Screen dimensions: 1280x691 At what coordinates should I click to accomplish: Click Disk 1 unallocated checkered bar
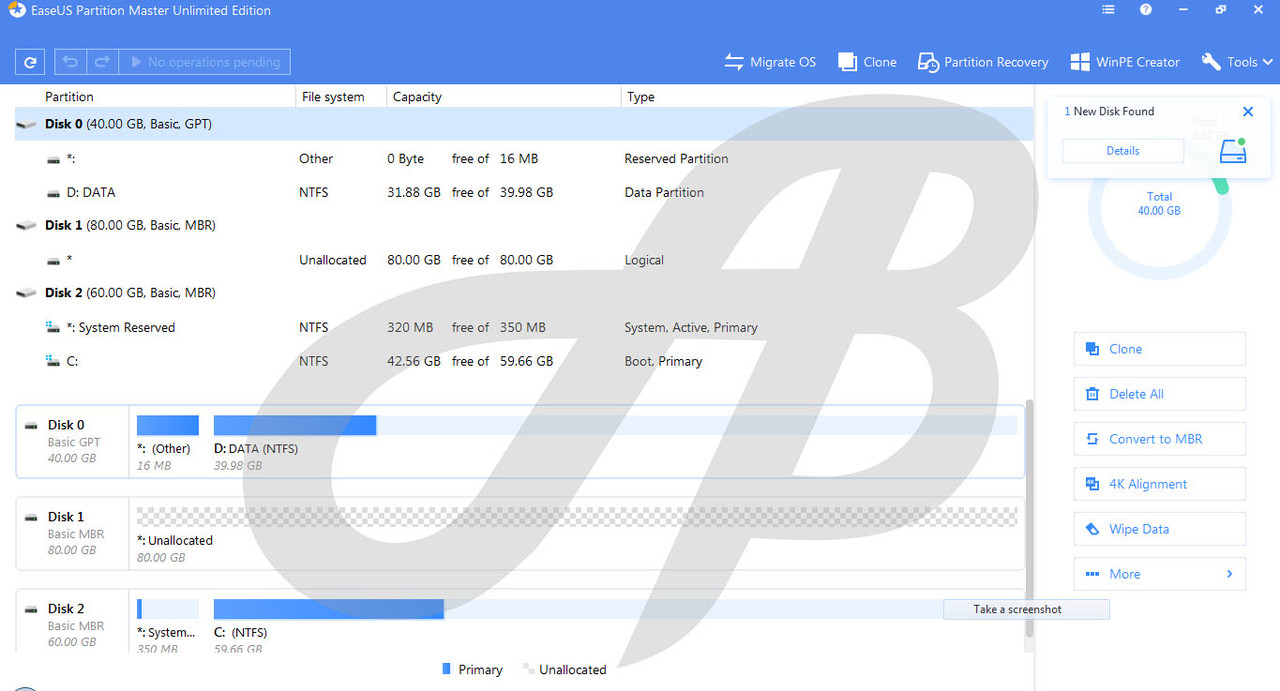pos(577,516)
